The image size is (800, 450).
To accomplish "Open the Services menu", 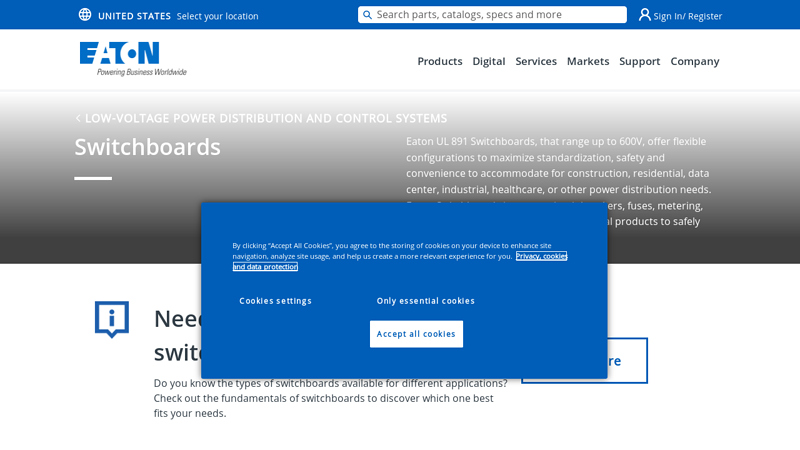I will point(536,61).
